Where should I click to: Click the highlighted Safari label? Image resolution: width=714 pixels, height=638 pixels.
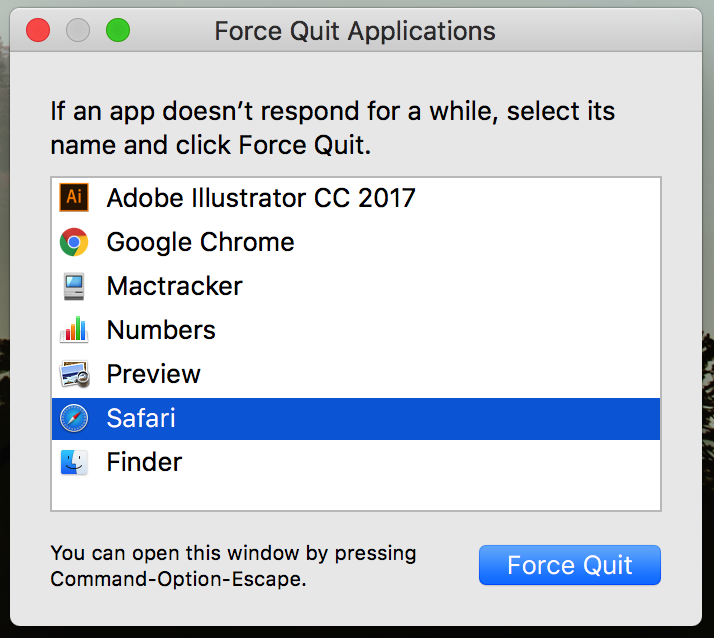coord(141,418)
